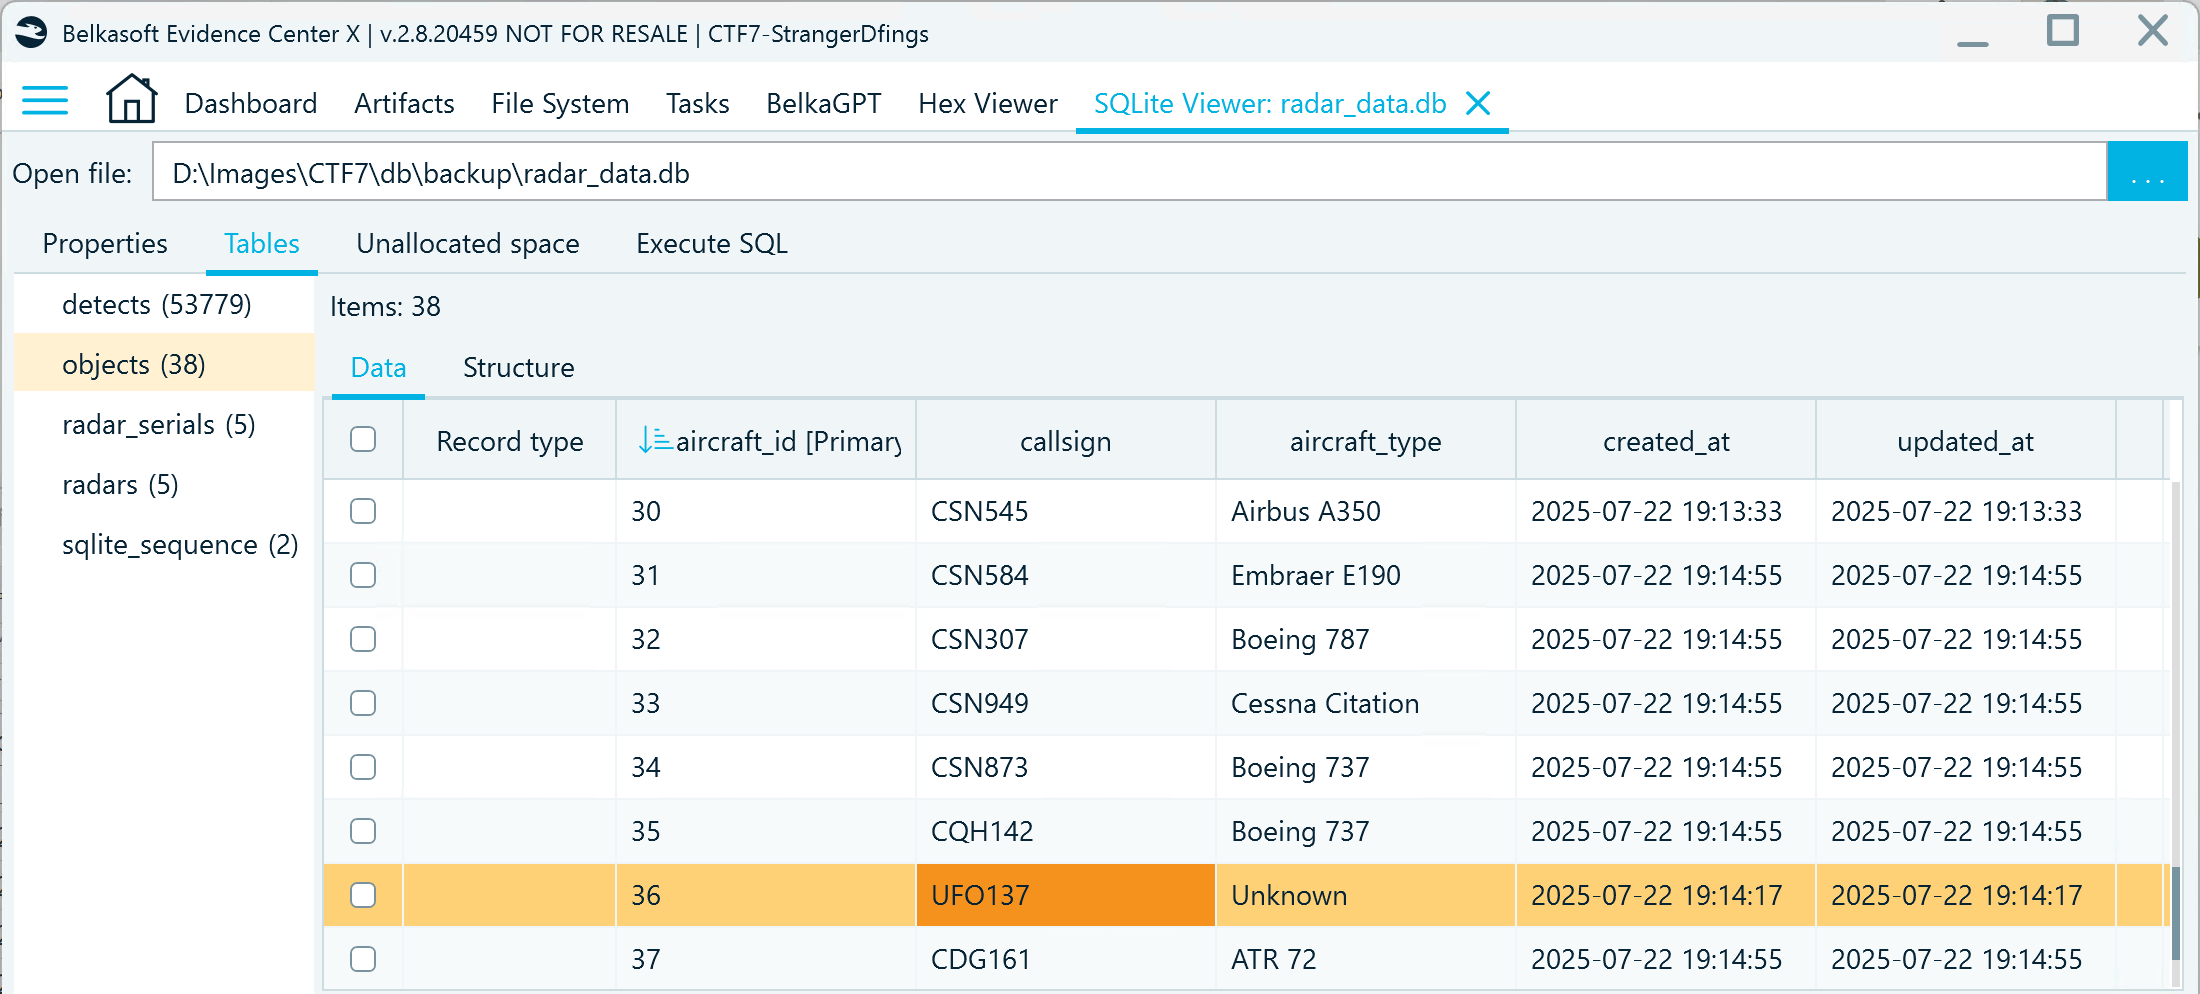Open BelkaGPT tab
Screen dimensions: 2200x994
pos(824,103)
